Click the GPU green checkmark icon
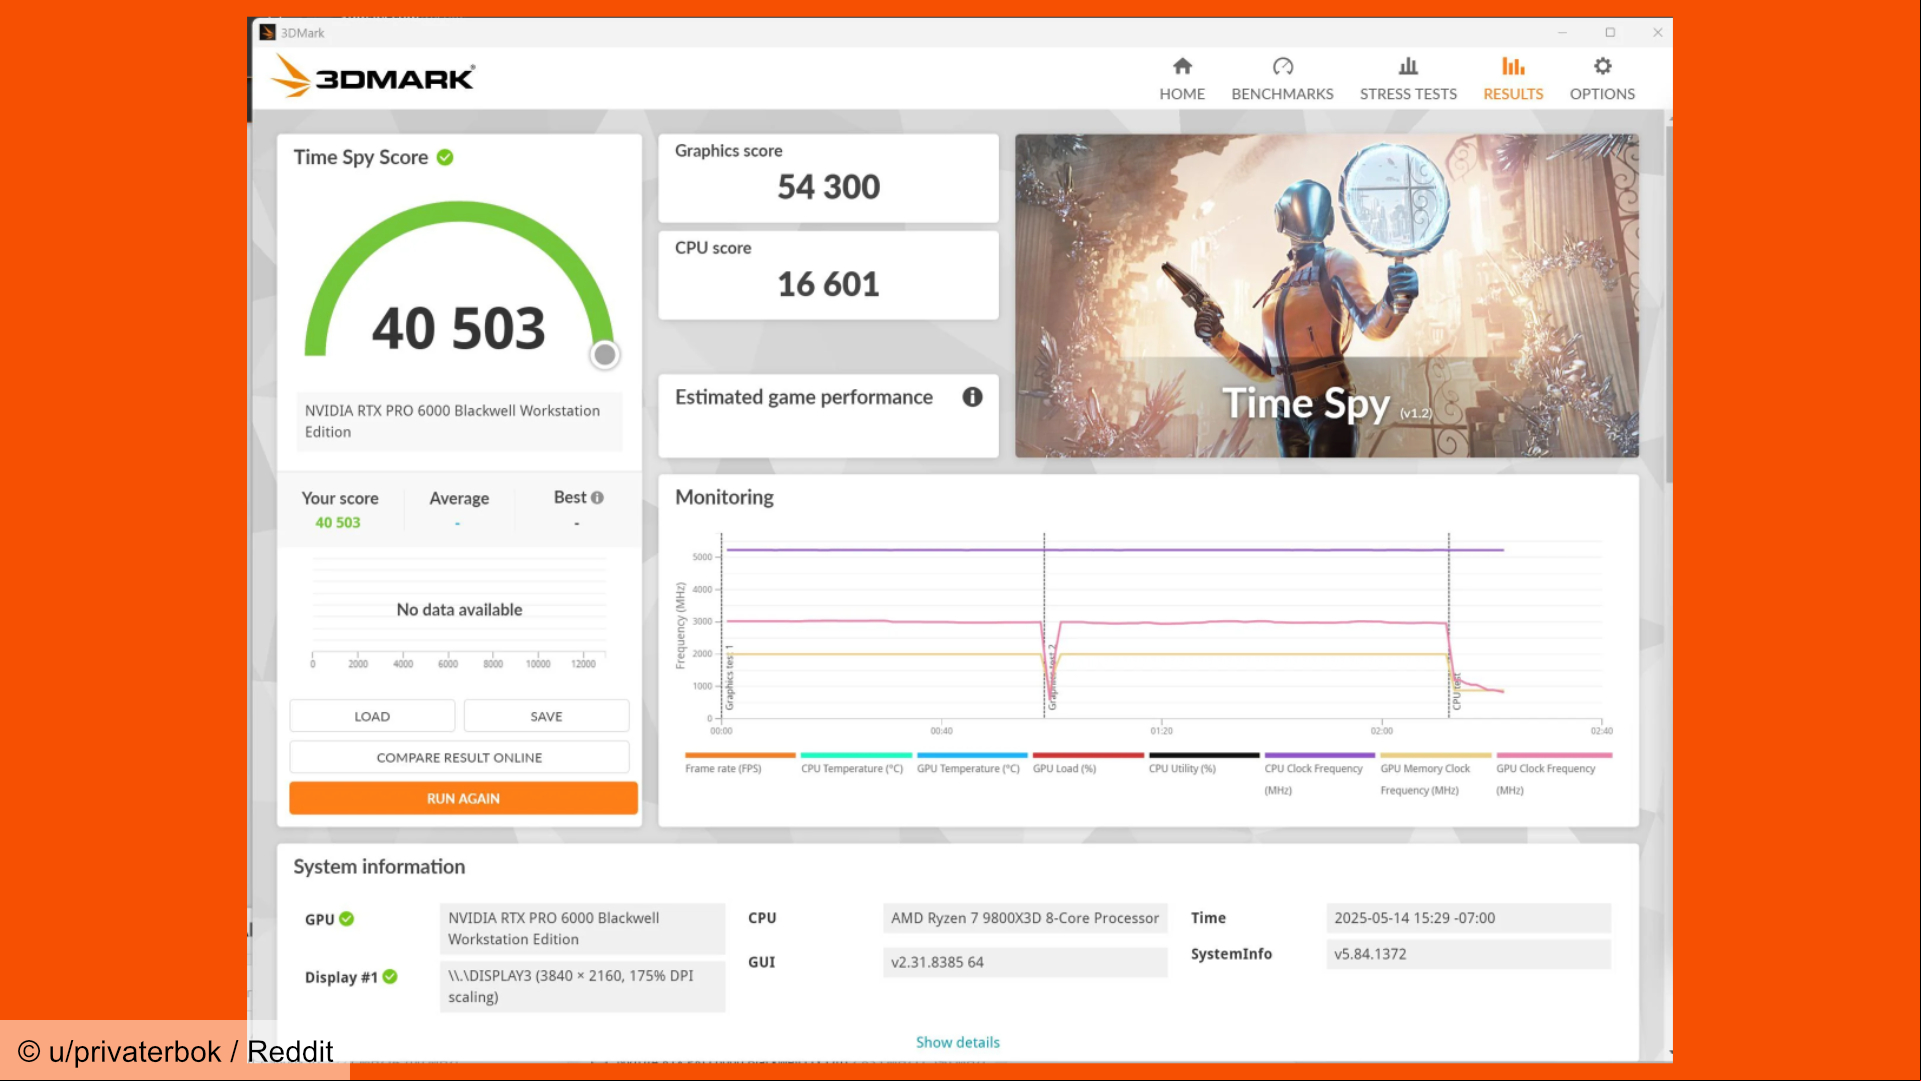The width and height of the screenshot is (1921, 1081). [x=347, y=918]
